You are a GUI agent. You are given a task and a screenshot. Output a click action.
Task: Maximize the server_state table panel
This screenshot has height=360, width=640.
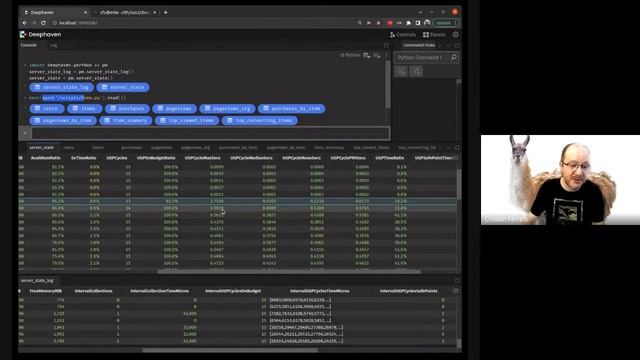pos(457,147)
